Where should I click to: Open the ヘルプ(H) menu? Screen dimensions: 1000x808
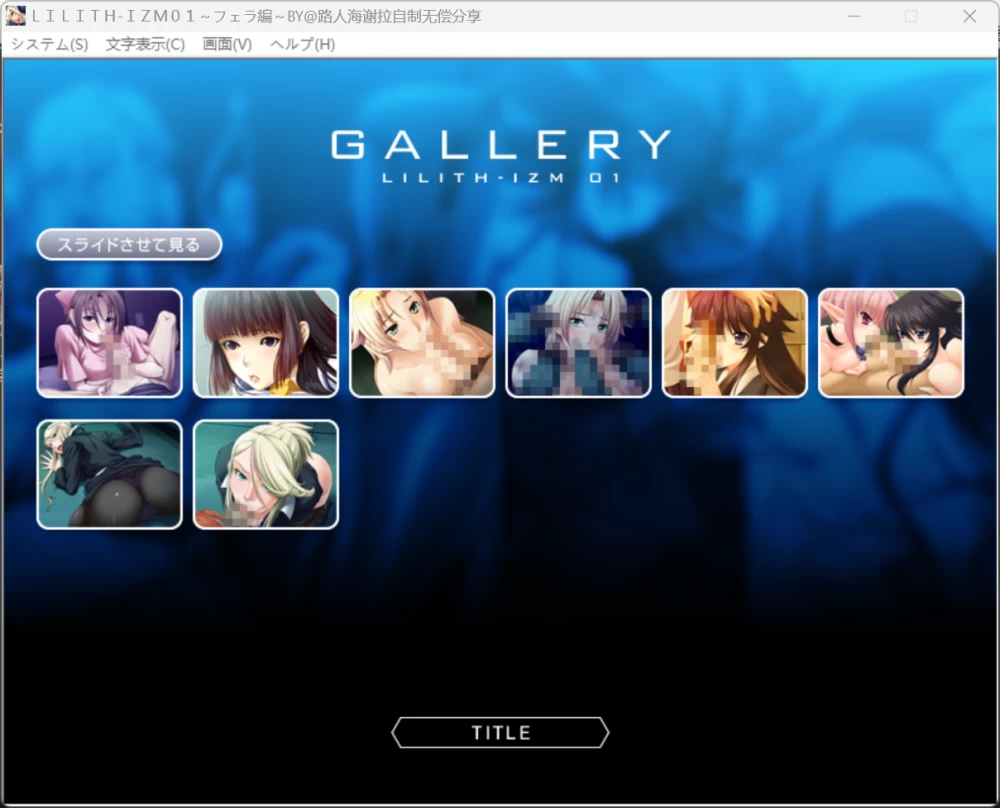pos(302,45)
